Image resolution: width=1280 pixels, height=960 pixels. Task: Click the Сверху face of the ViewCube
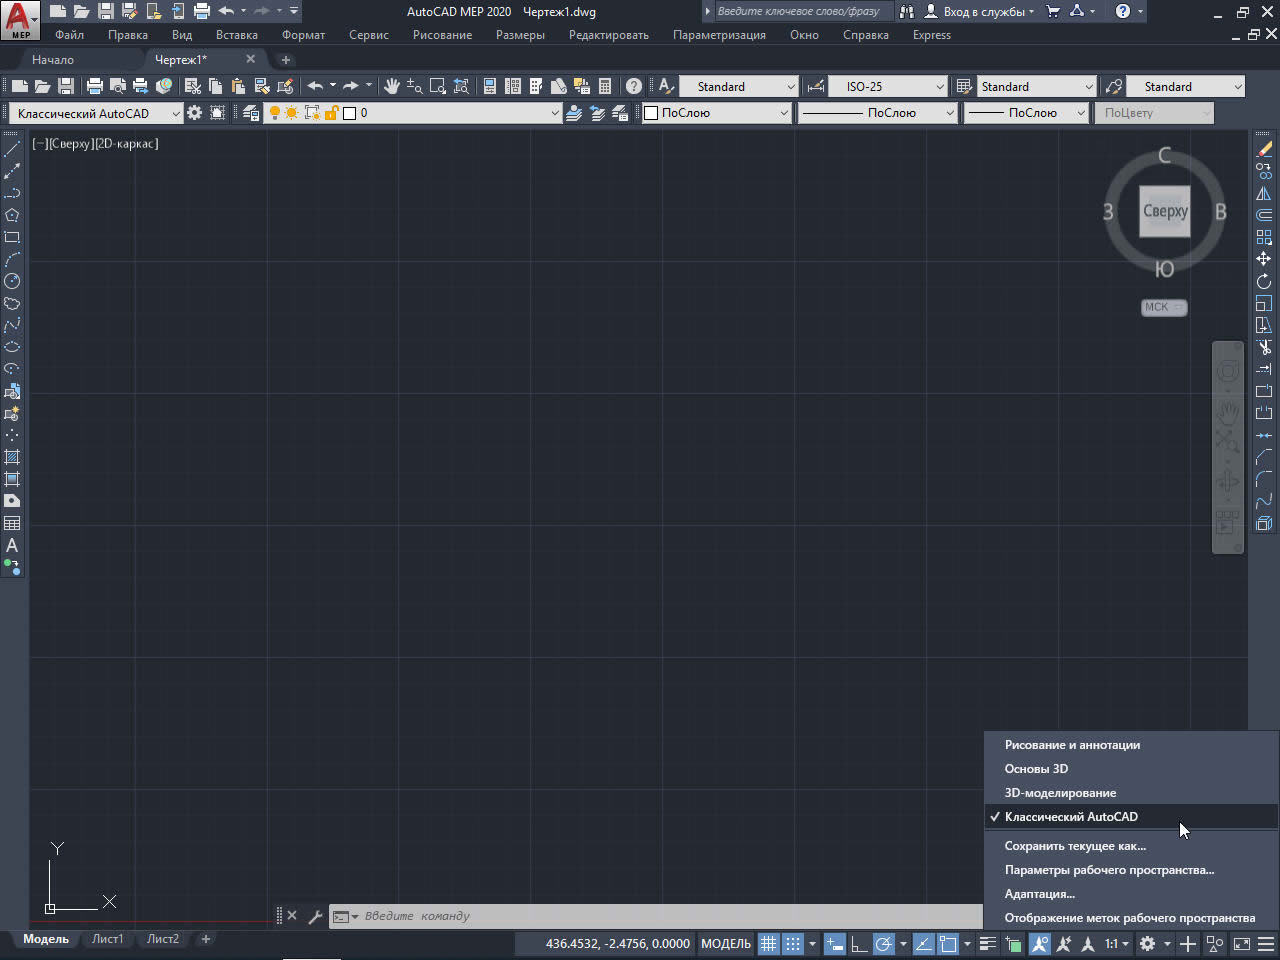click(1165, 211)
